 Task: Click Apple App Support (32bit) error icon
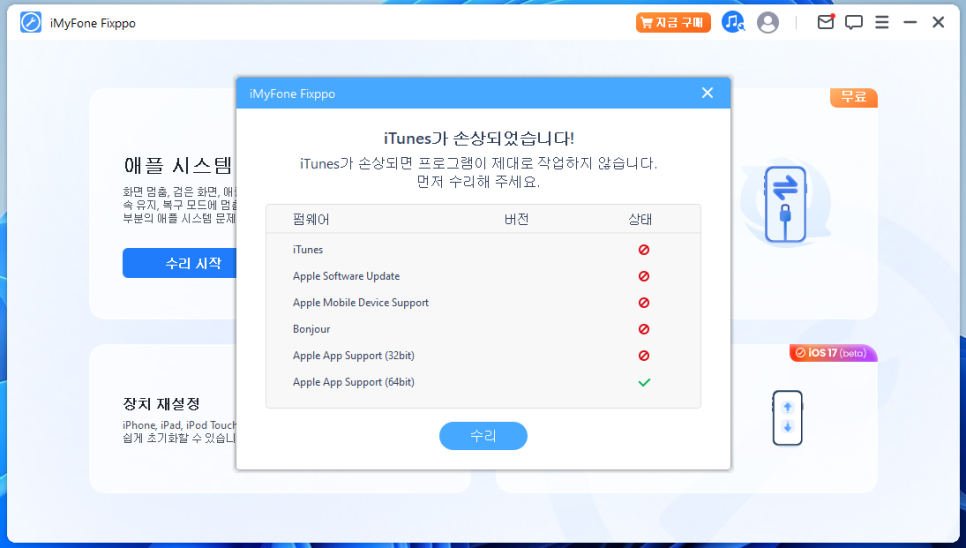[644, 355]
